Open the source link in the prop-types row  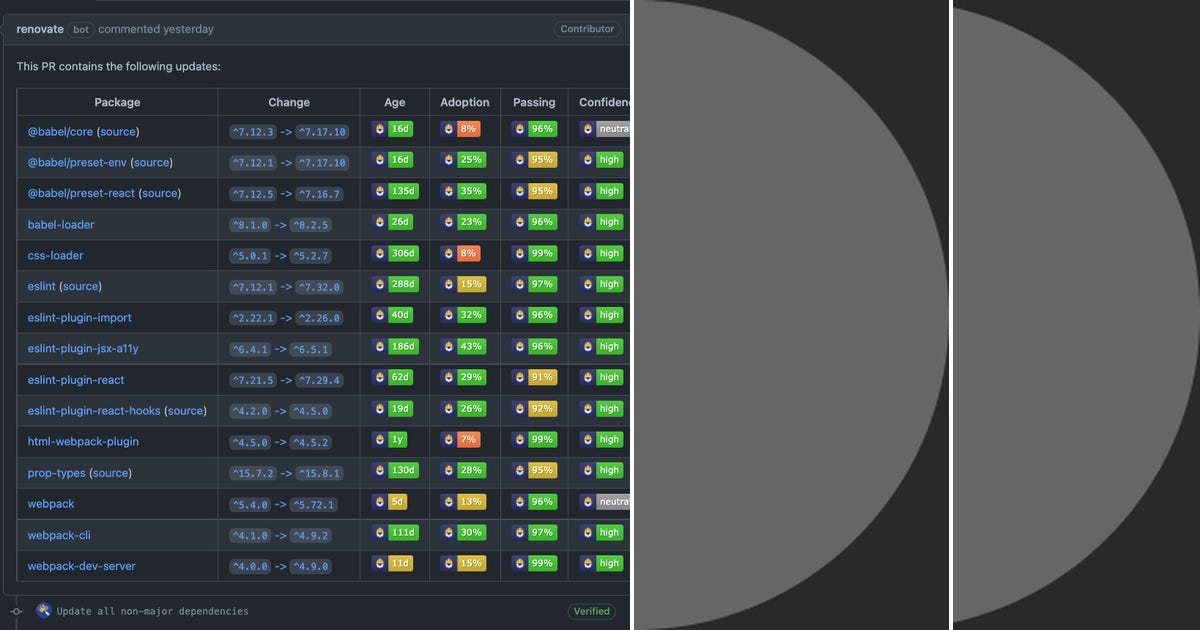pyautogui.click(x=110, y=473)
